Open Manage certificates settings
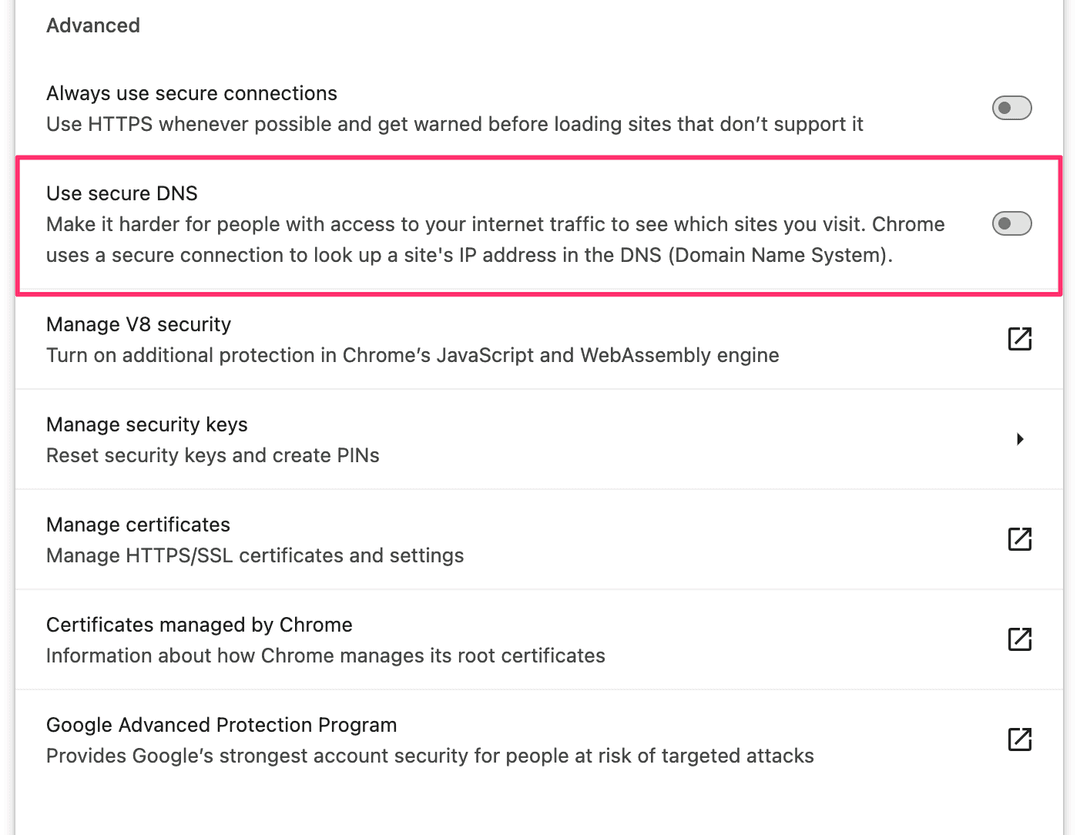 (x=400, y=539)
